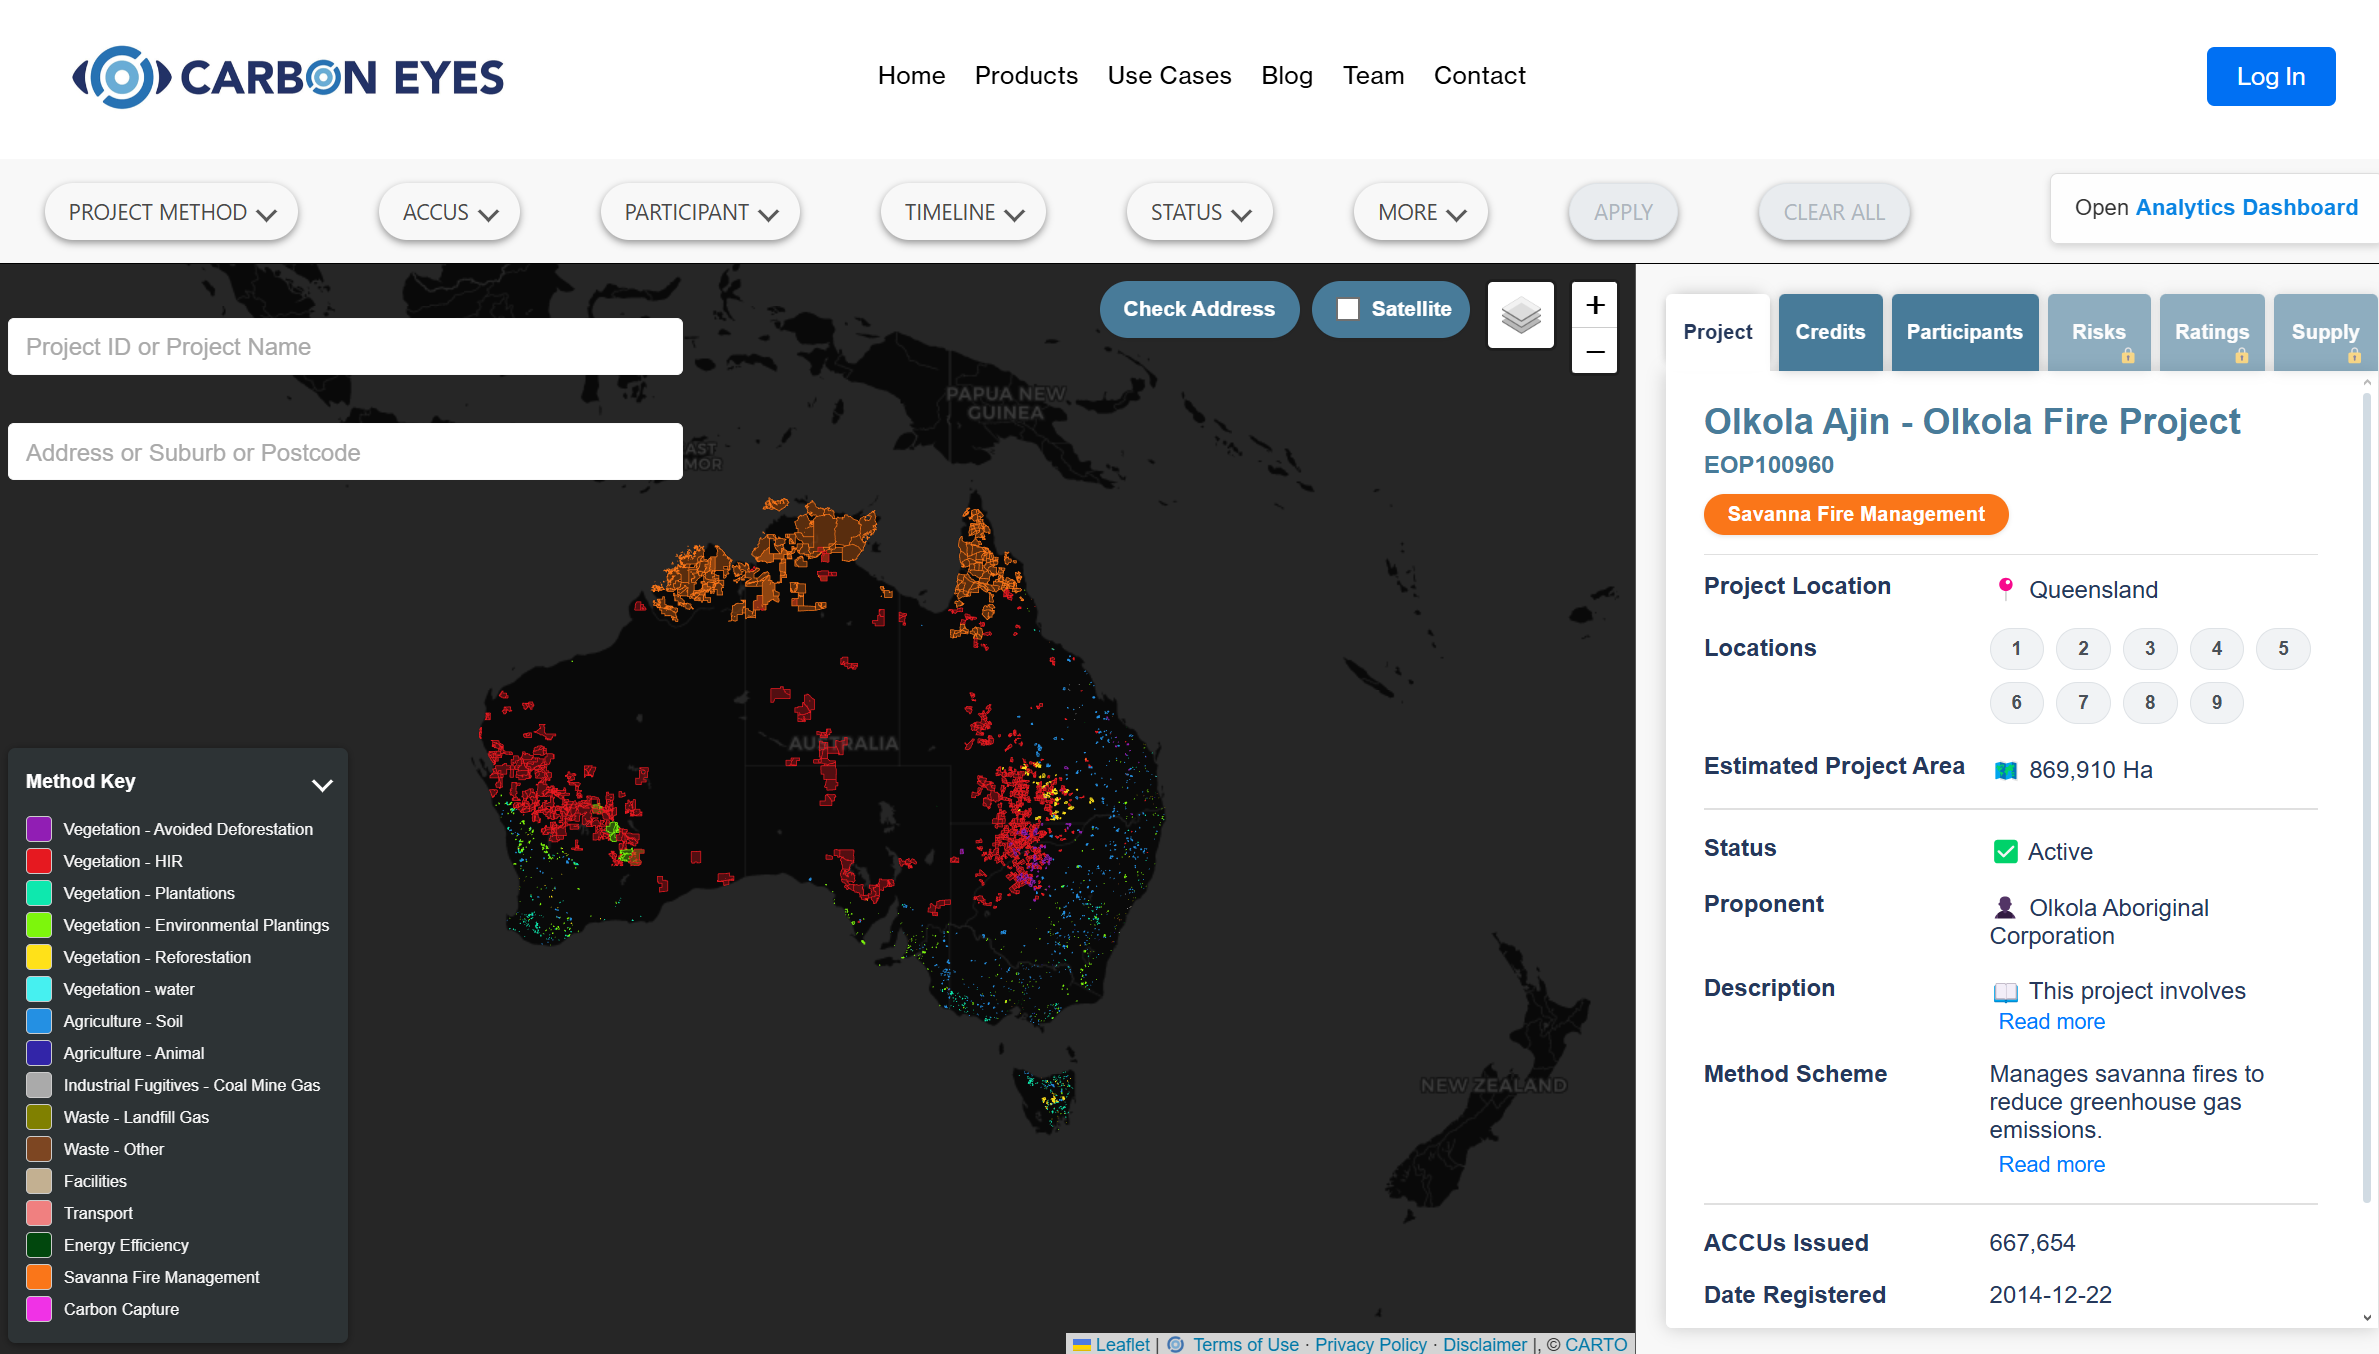The height and width of the screenshot is (1354, 2379).
Task: Zoom in the map with plus button
Action: (1595, 305)
